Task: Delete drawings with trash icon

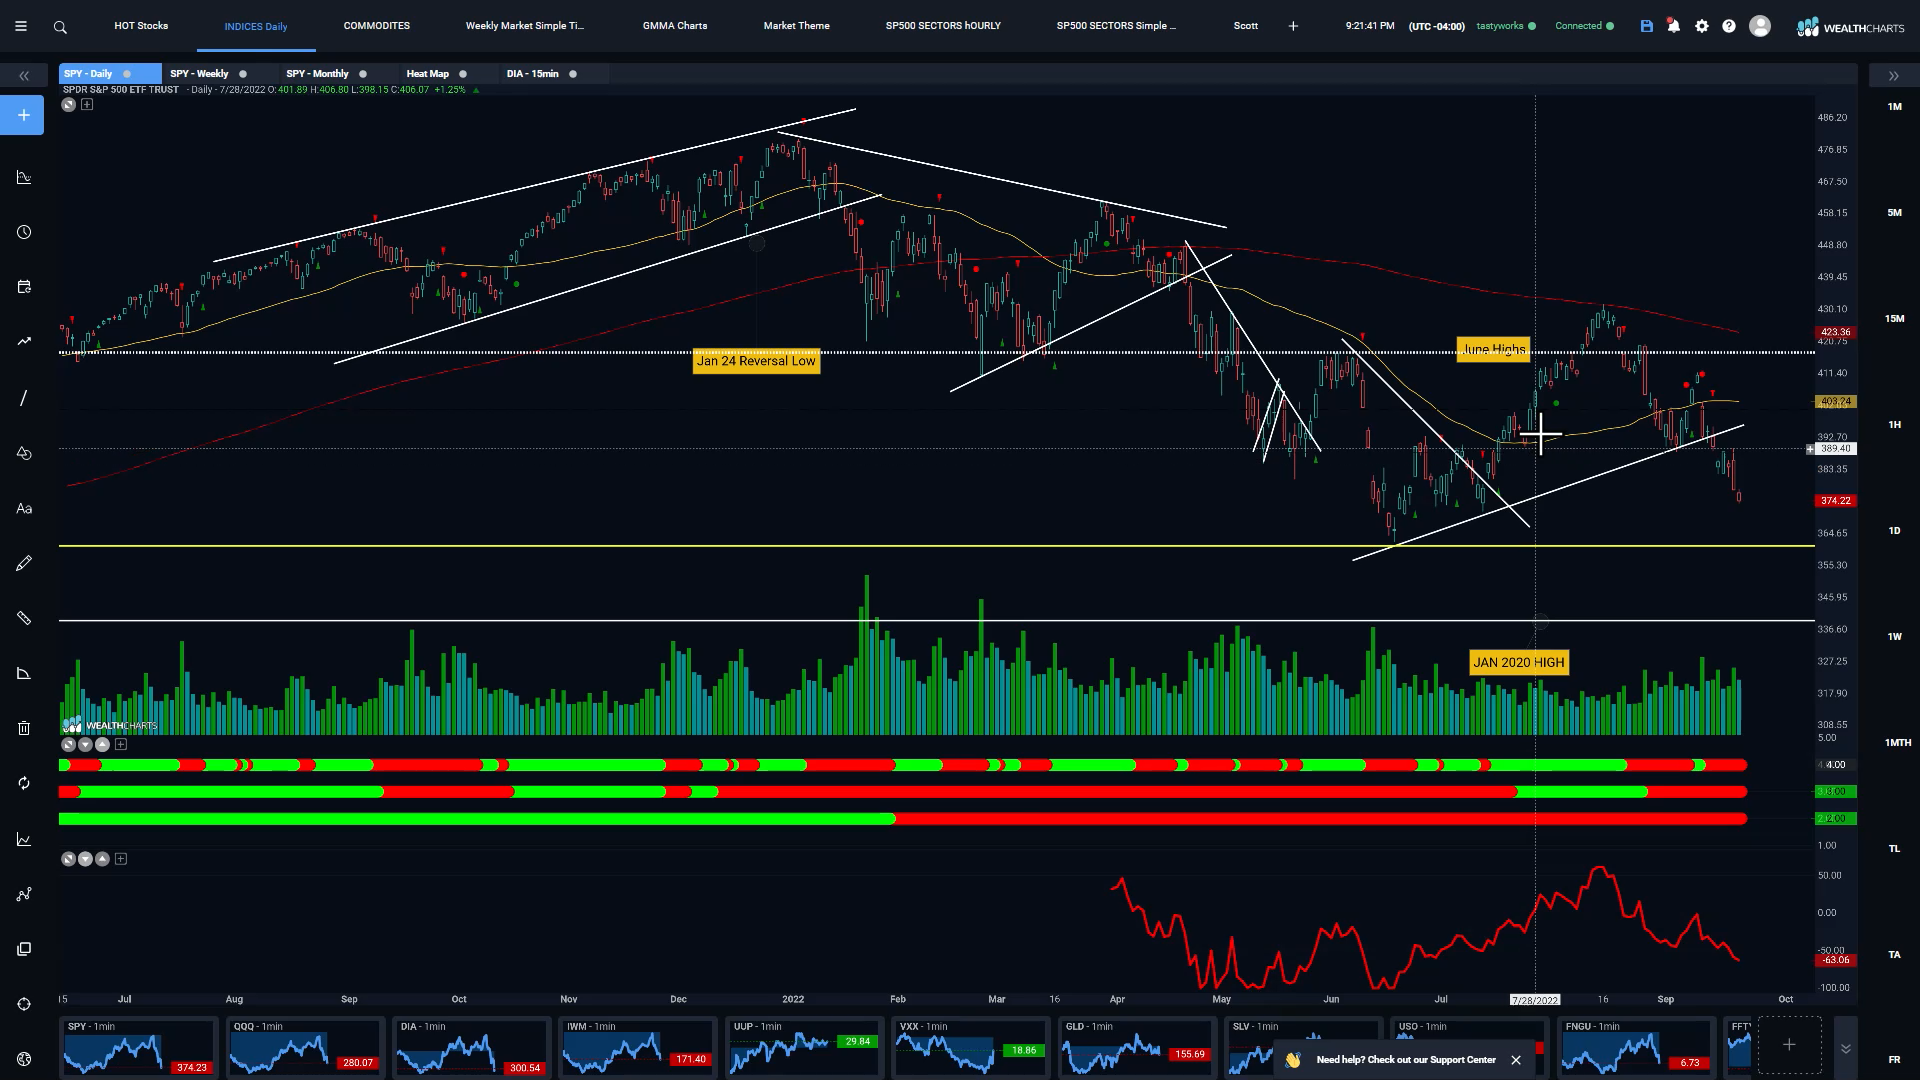Action: click(x=24, y=728)
